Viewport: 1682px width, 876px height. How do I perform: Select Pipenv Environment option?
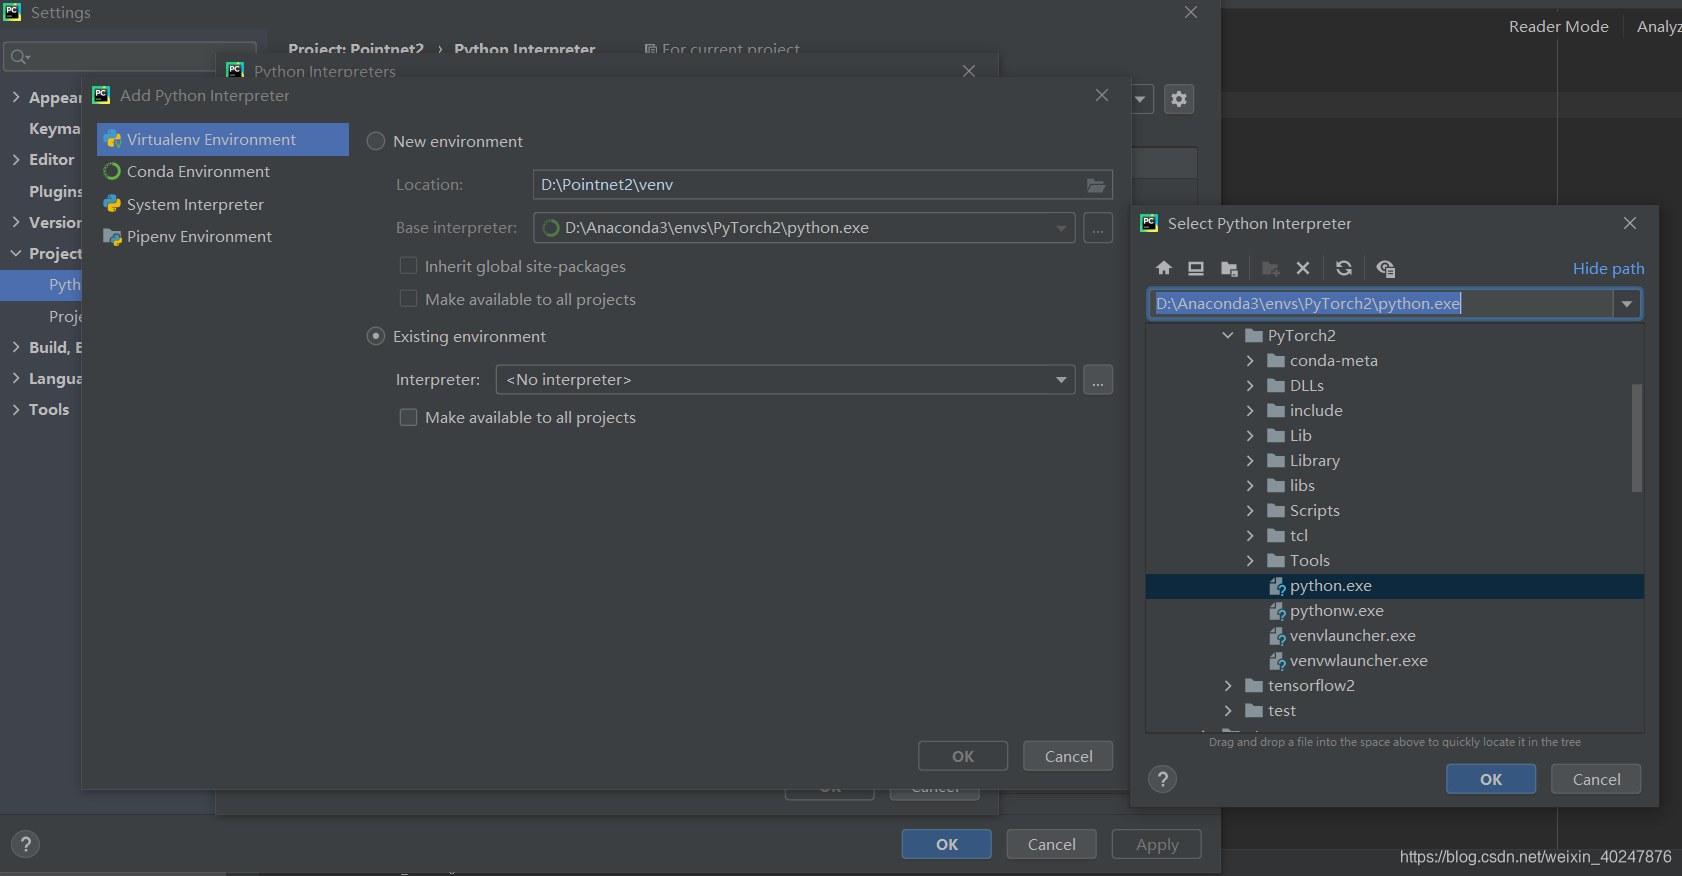coord(223,237)
